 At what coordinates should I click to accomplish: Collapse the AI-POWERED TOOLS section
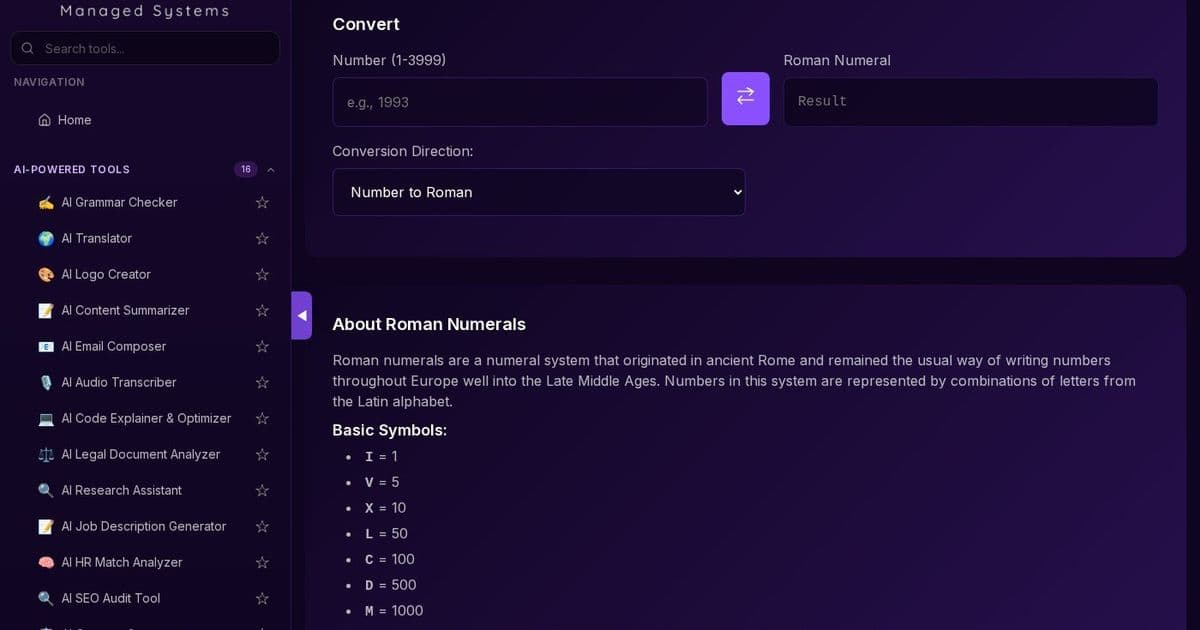269,169
